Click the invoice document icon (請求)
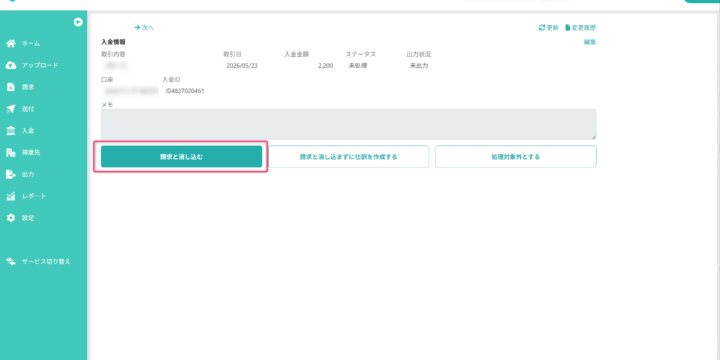This screenshot has width=720, height=360. (x=11, y=87)
